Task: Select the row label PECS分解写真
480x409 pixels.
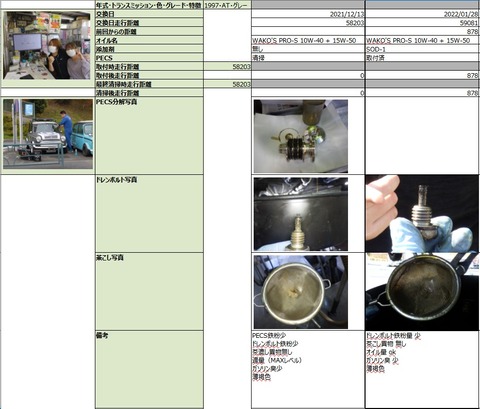Action: 149,136
